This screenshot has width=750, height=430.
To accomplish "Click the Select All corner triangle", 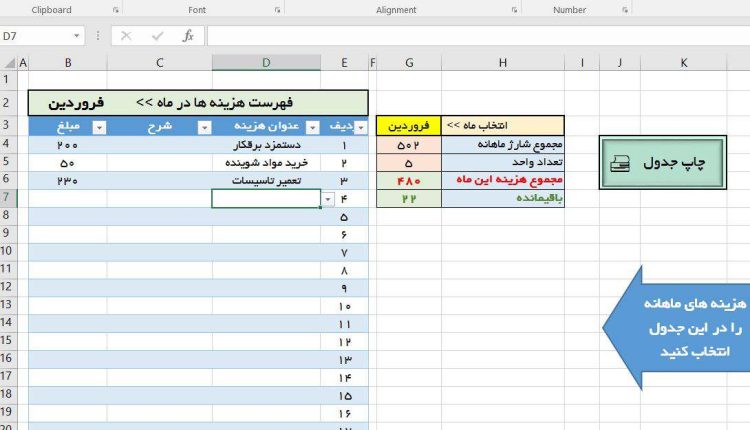I will [x=10, y=63].
